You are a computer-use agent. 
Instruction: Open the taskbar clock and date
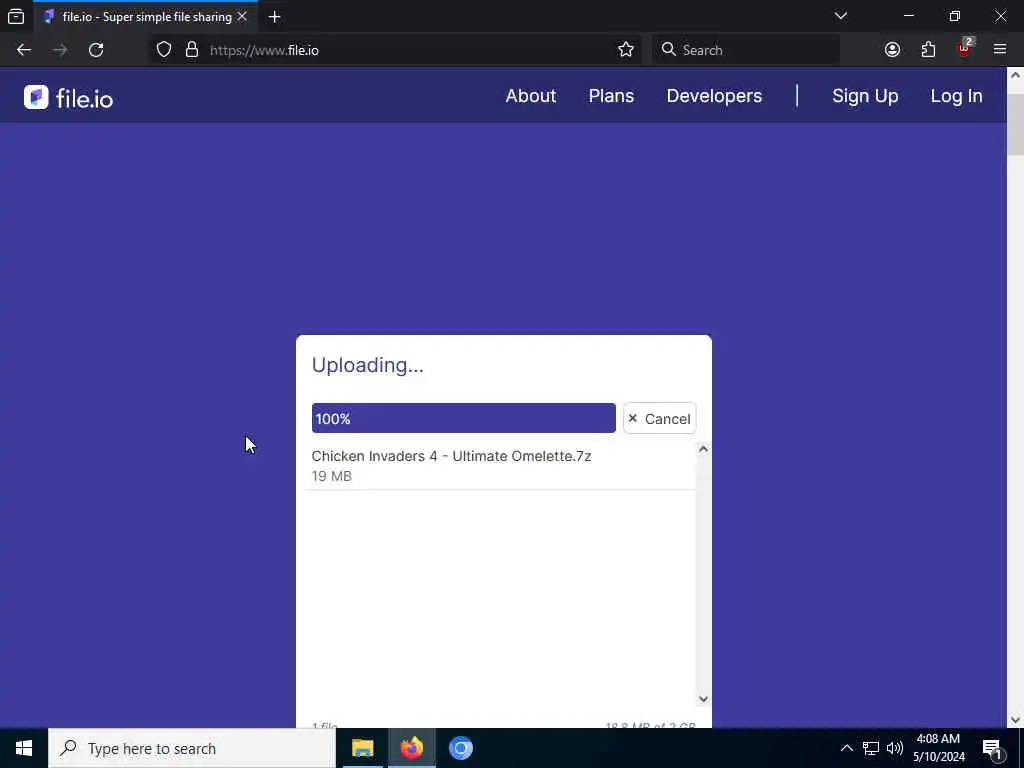938,748
